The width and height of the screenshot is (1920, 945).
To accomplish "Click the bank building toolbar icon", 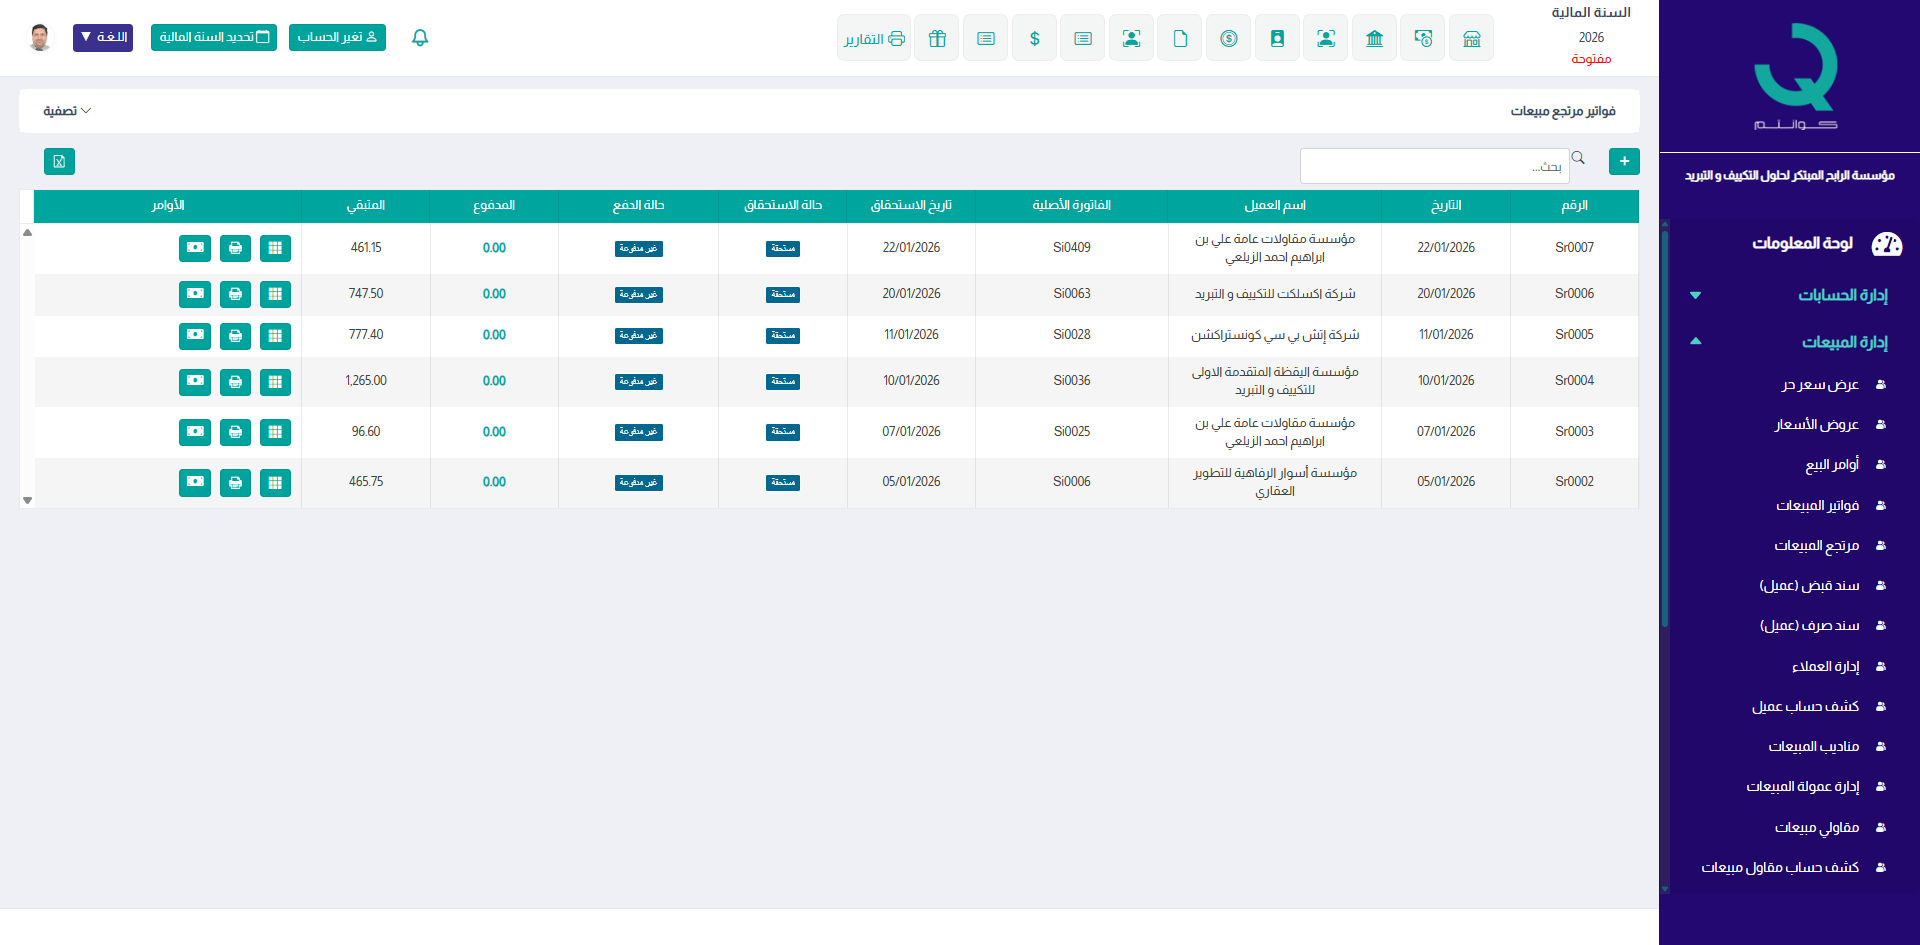I will 1374,38.
